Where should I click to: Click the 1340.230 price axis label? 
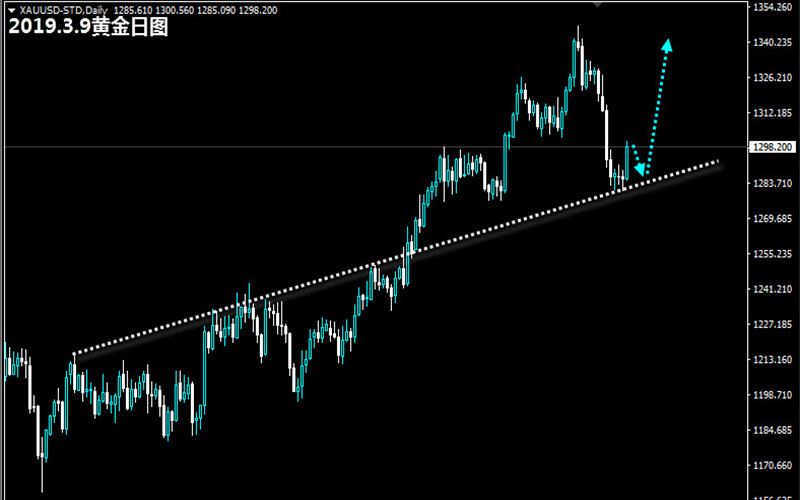pyautogui.click(x=774, y=42)
